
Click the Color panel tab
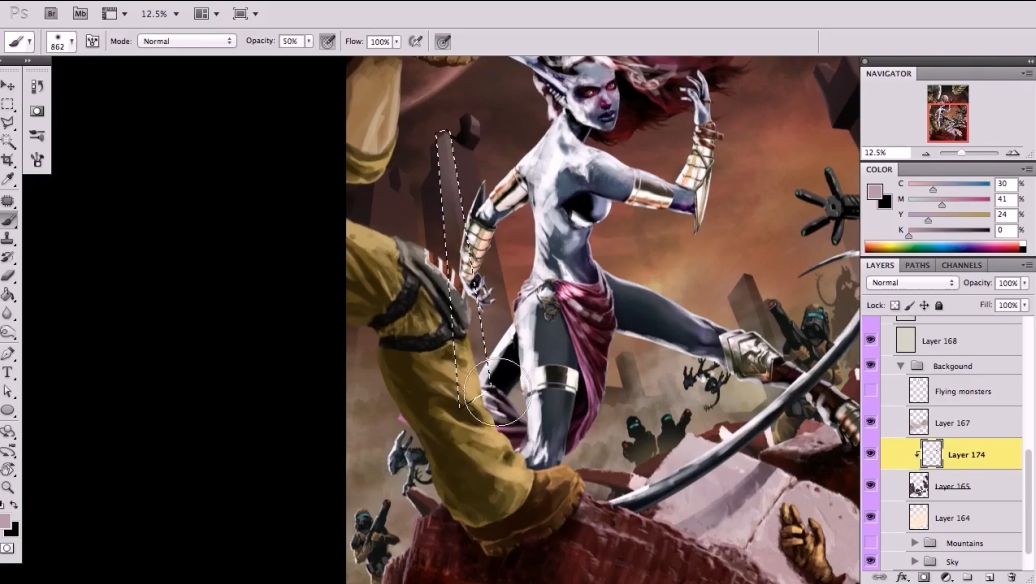tap(879, 169)
